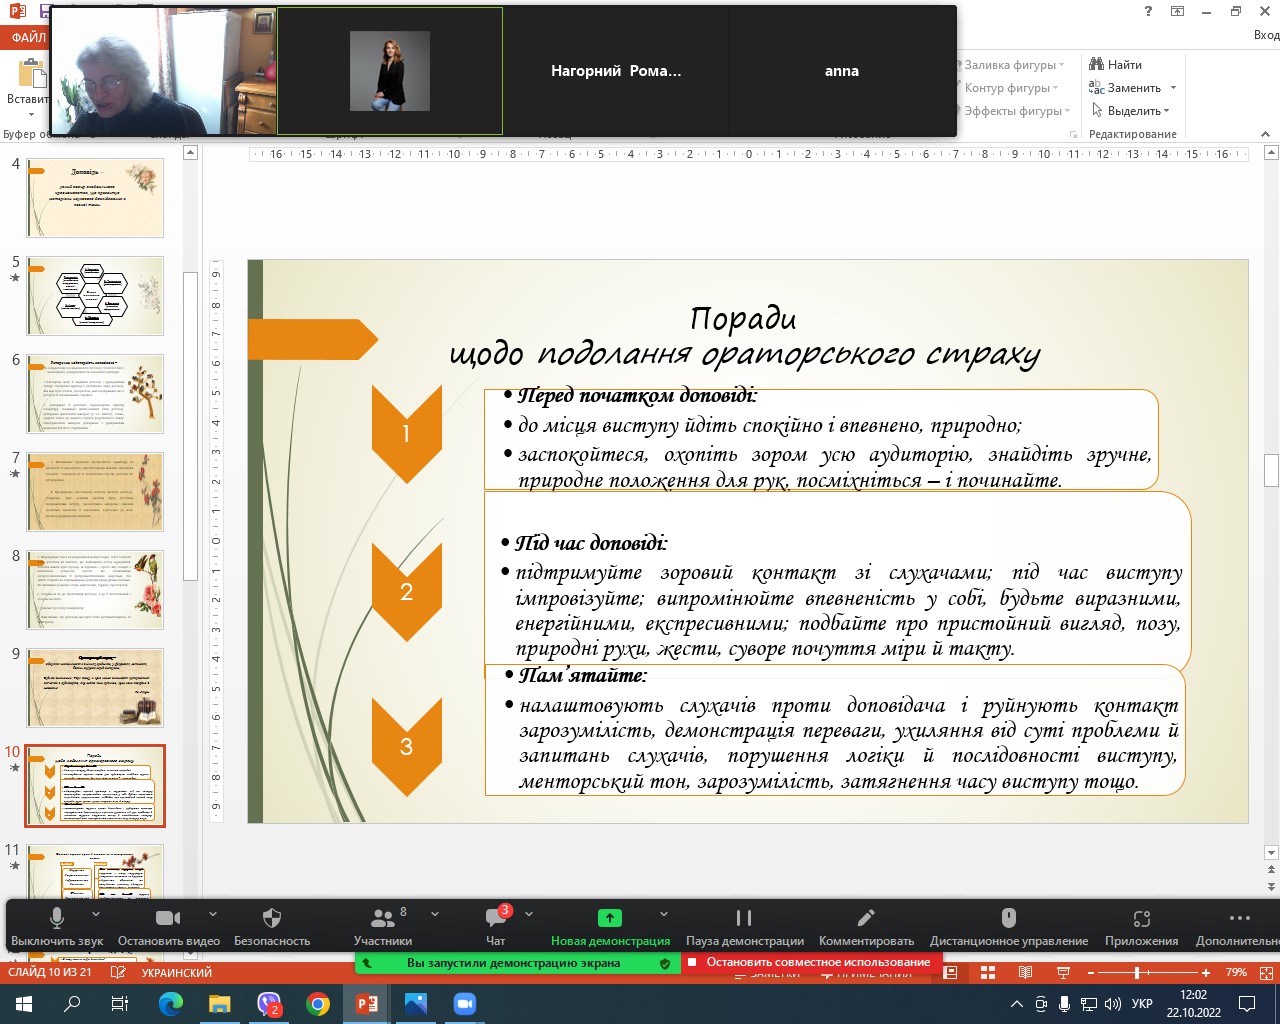
Task: Mute the microphone in Zoom toolbar
Action: coord(57,918)
